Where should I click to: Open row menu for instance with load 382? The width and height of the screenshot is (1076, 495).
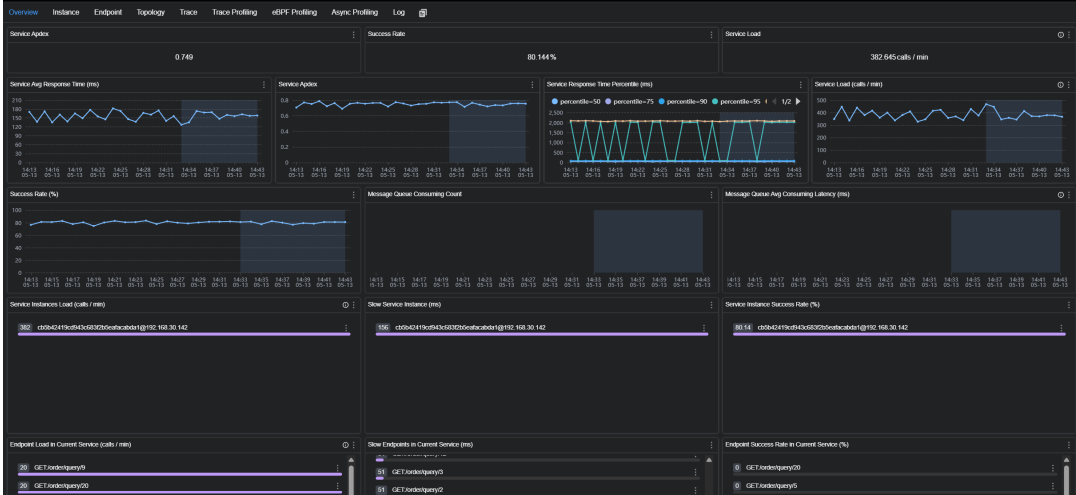pyautogui.click(x=346, y=328)
